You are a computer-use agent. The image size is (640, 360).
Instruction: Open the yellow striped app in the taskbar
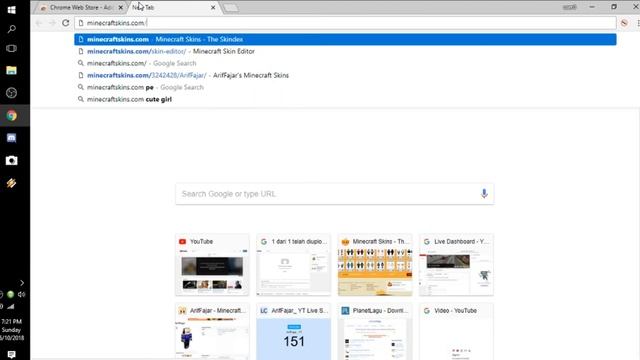11,183
